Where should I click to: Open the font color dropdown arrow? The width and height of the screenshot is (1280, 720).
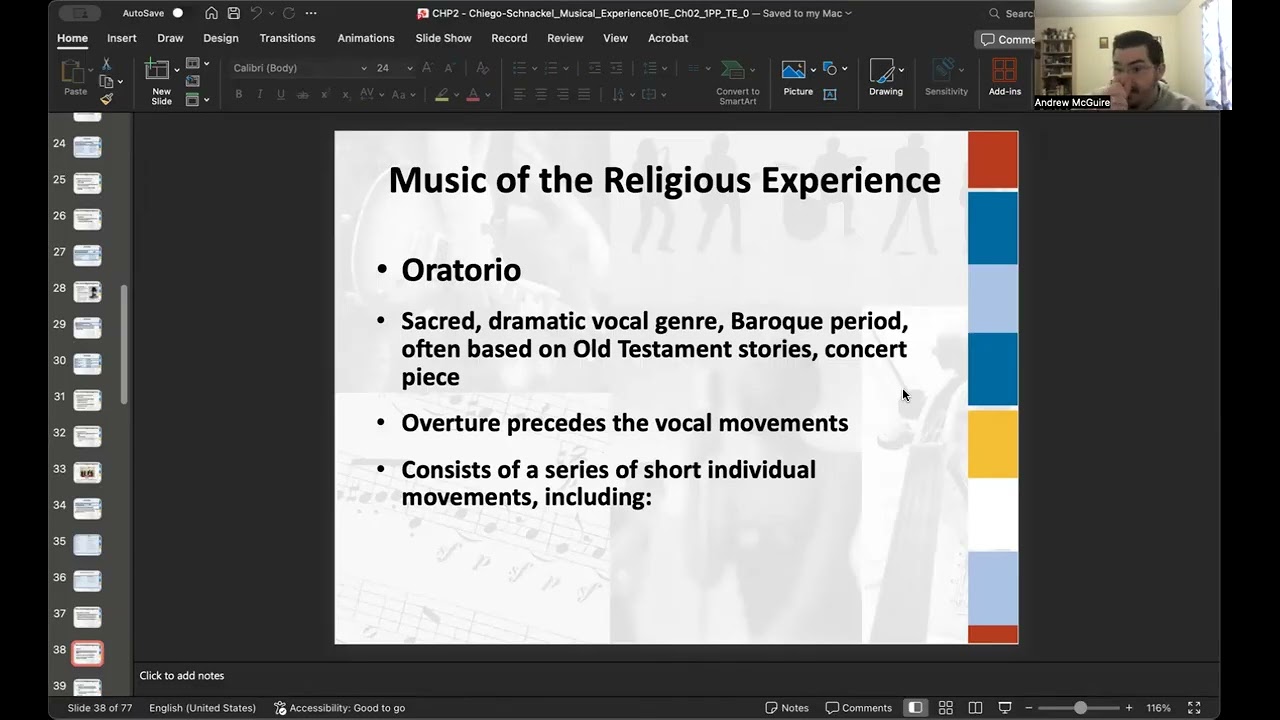tap(487, 95)
